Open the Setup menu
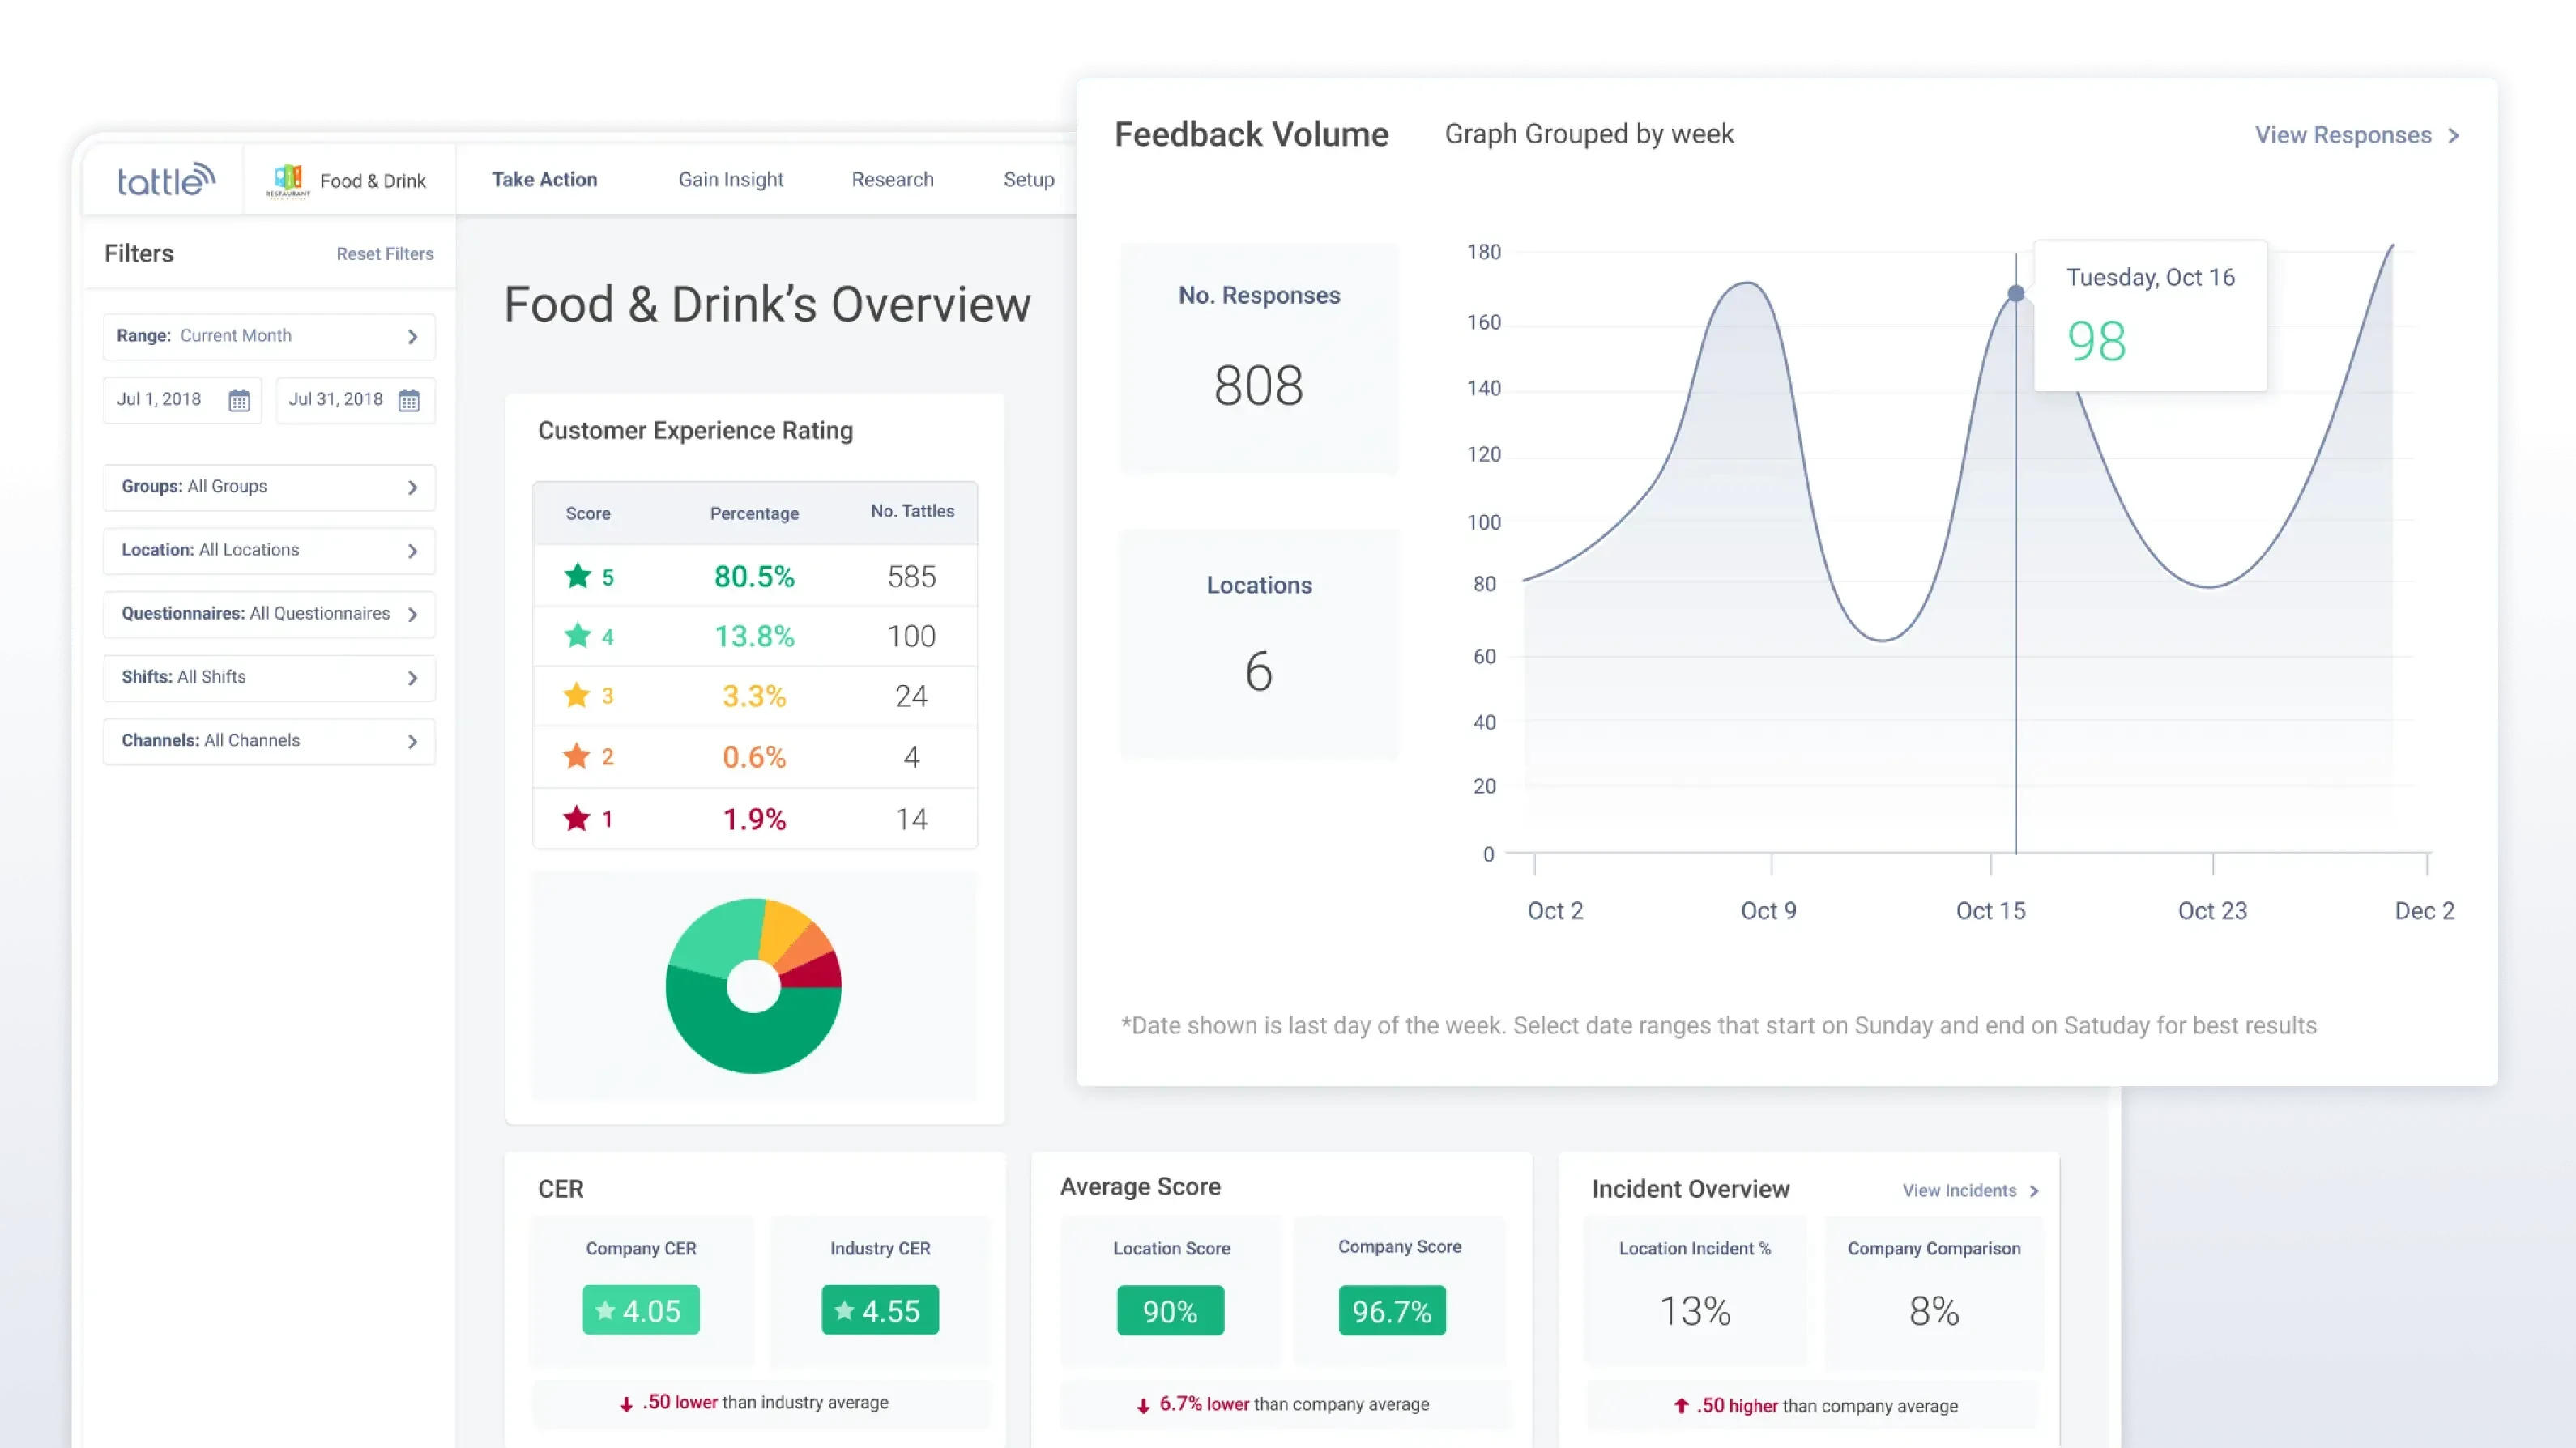The height and width of the screenshot is (1448, 2576). pos(1028,179)
